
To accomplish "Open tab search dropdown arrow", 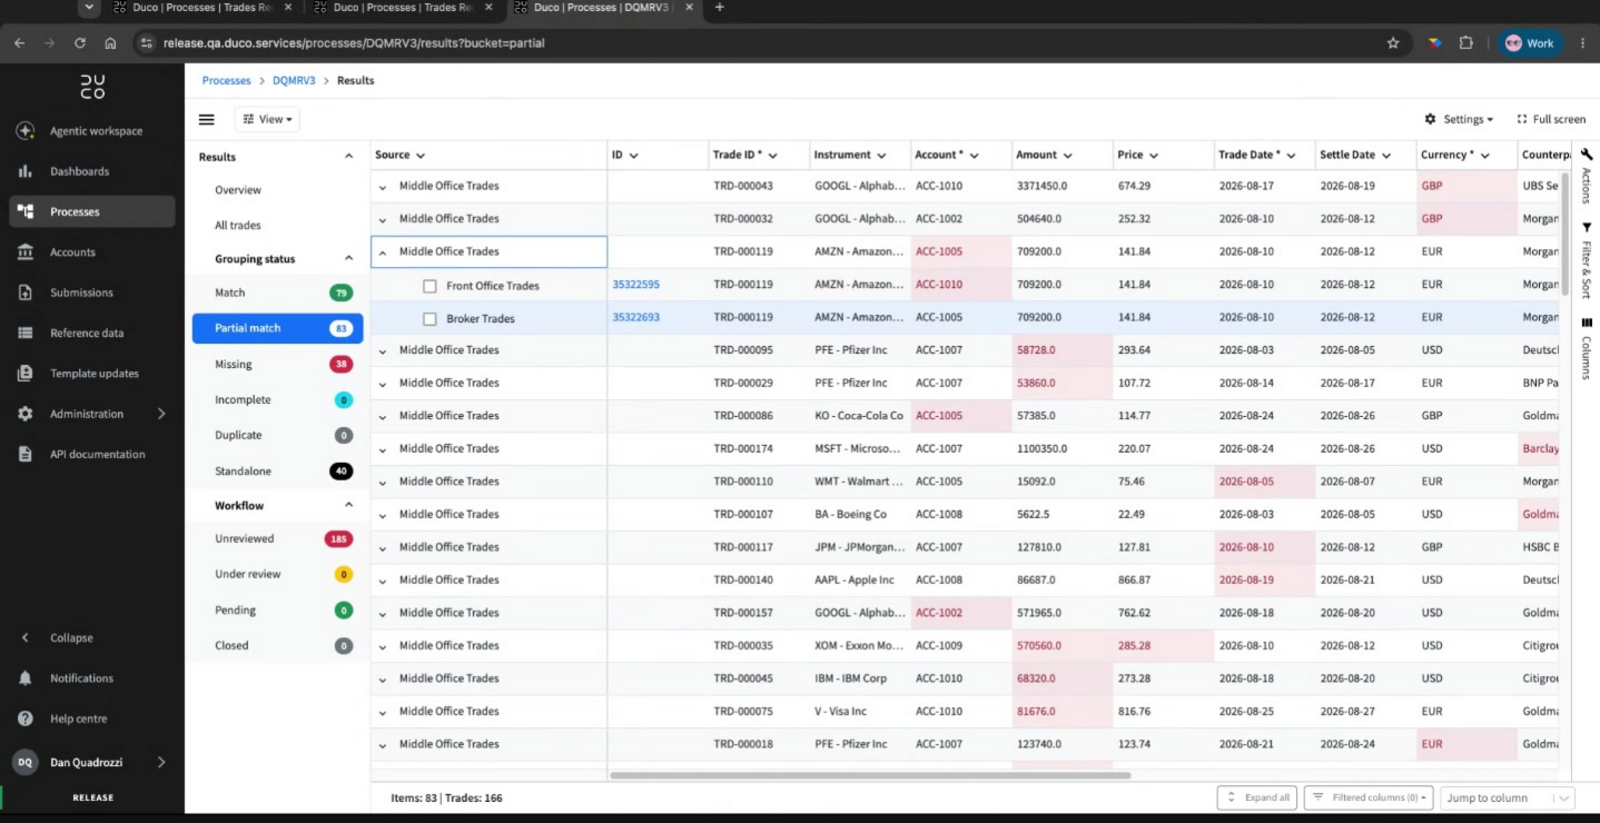I will click(89, 7).
